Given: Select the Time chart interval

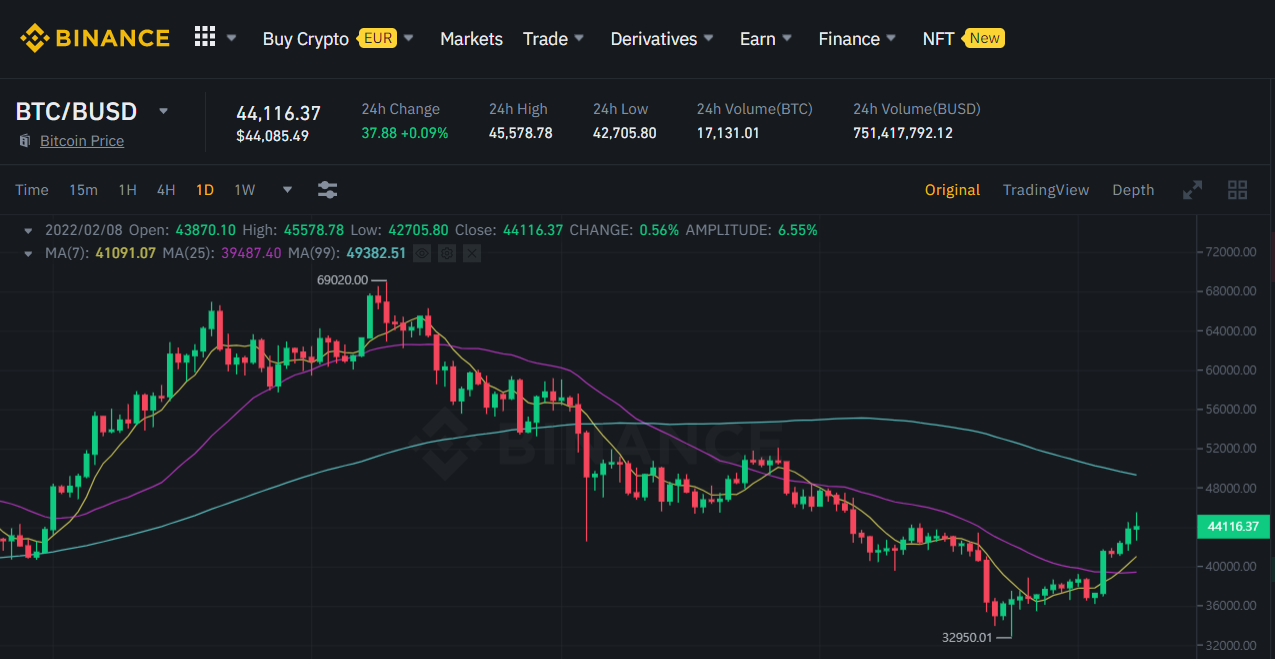Looking at the screenshot, I should coord(32,190).
